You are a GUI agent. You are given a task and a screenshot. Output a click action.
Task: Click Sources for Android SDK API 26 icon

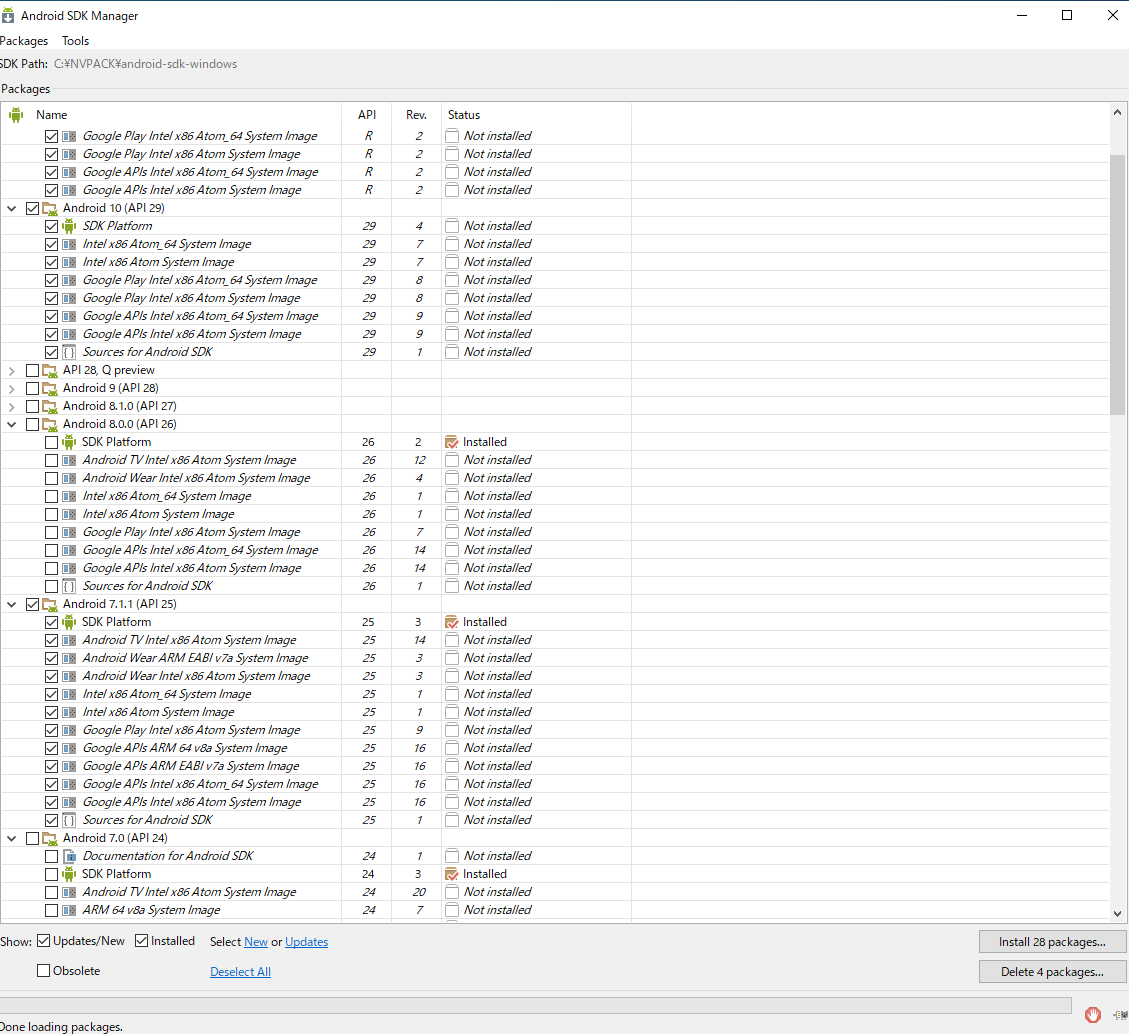click(69, 586)
